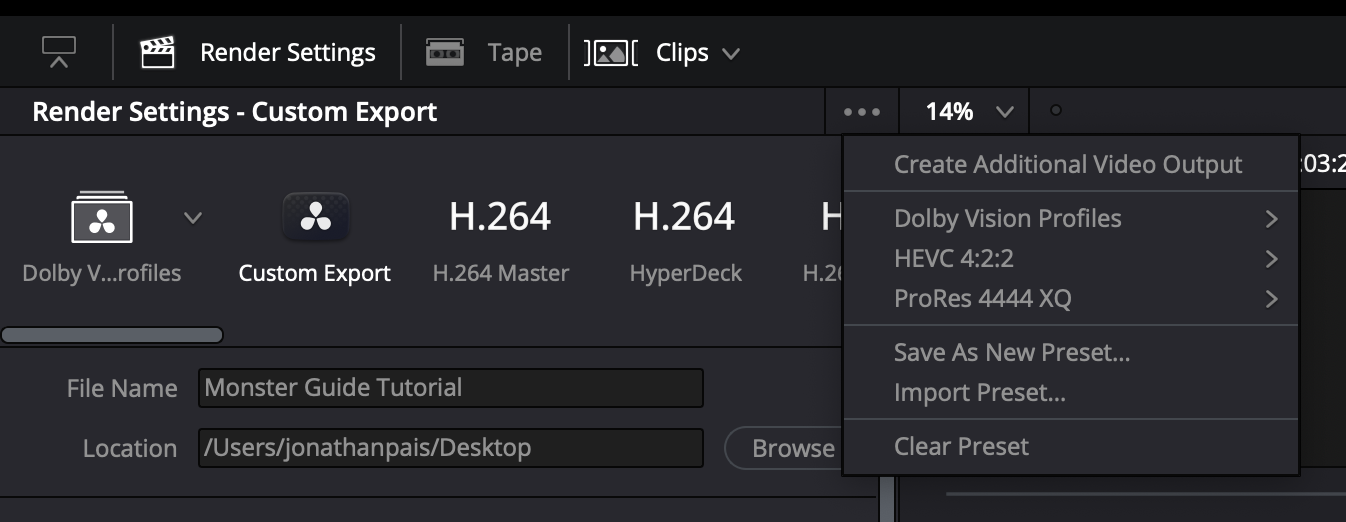This screenshot has width=1346, height=522.
Task: Click the Render Settings clapperboard icon
Action: pos(157,52)
